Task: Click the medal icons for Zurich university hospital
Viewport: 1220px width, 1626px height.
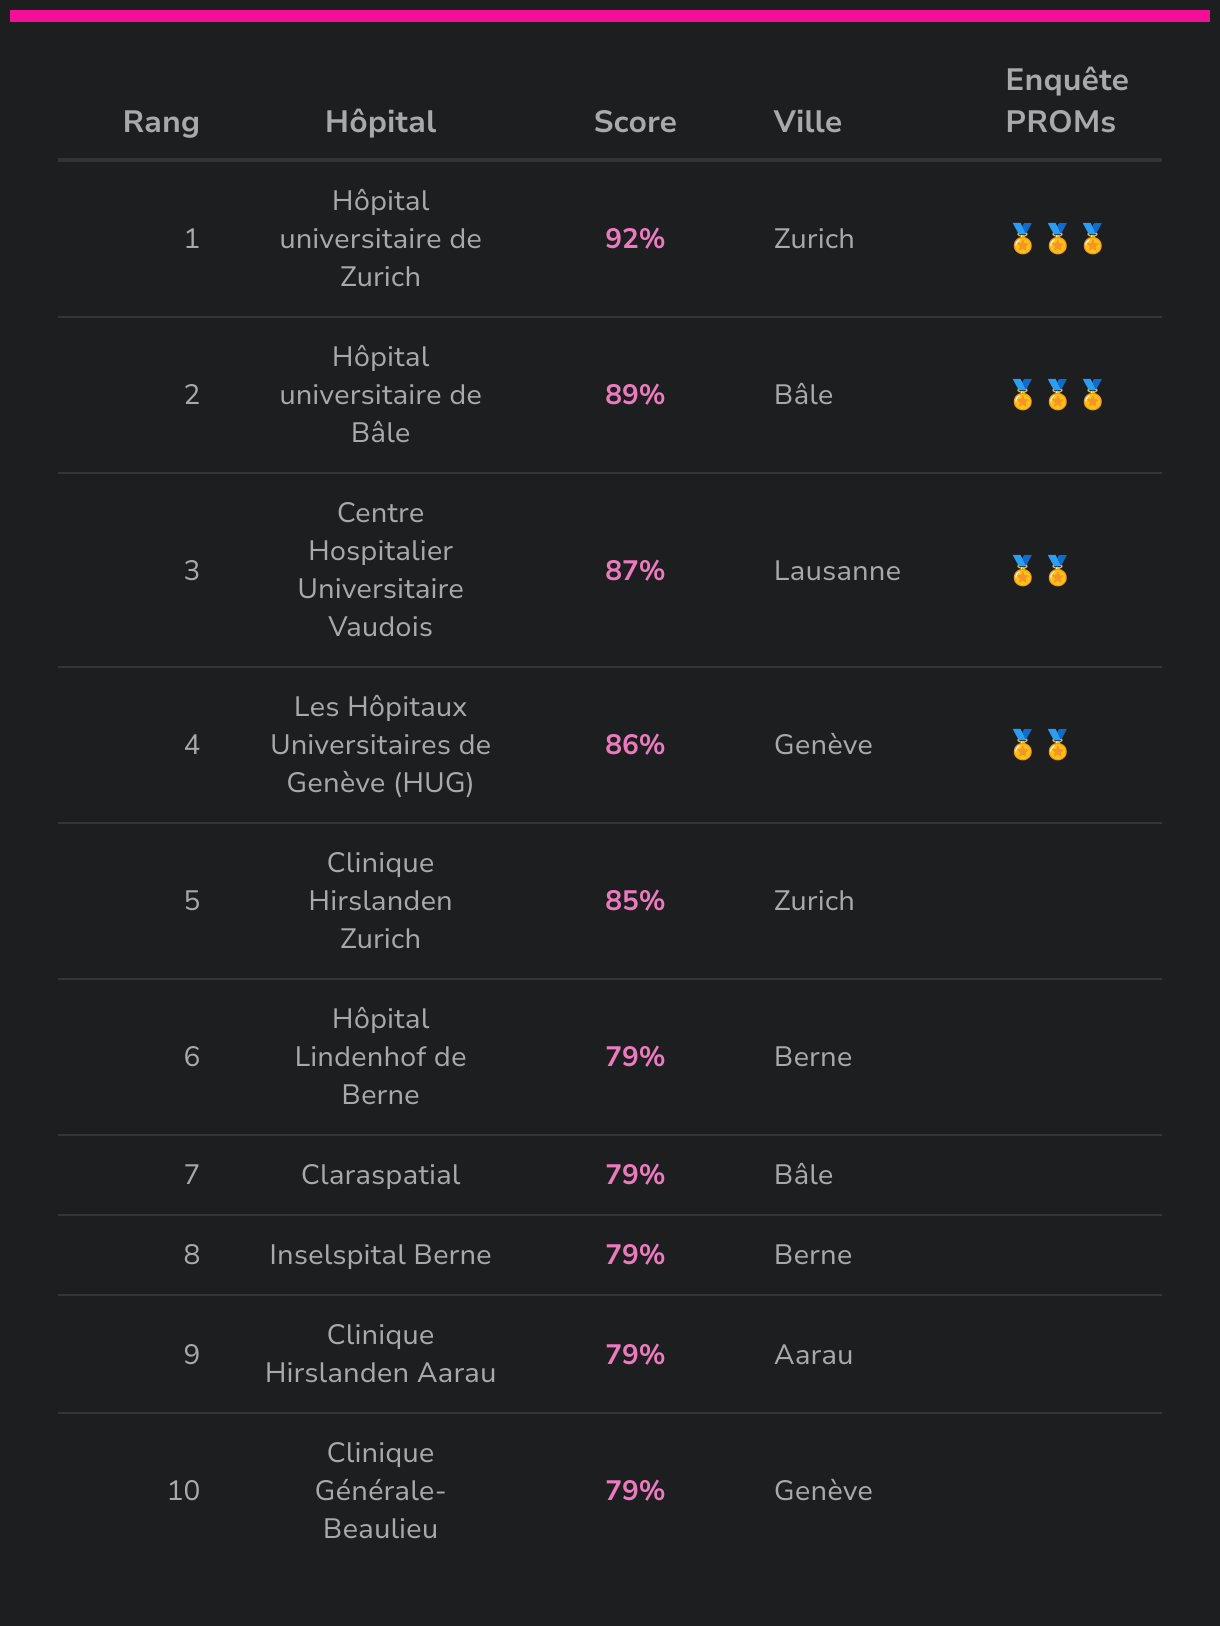Action: click(1057, 239)
